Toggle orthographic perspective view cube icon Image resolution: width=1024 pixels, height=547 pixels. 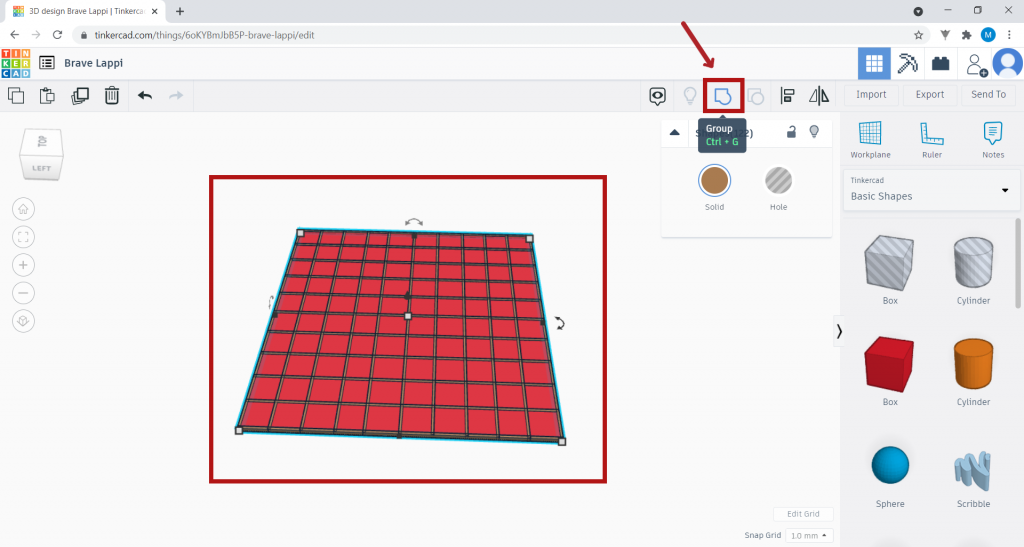click(23, 321)
